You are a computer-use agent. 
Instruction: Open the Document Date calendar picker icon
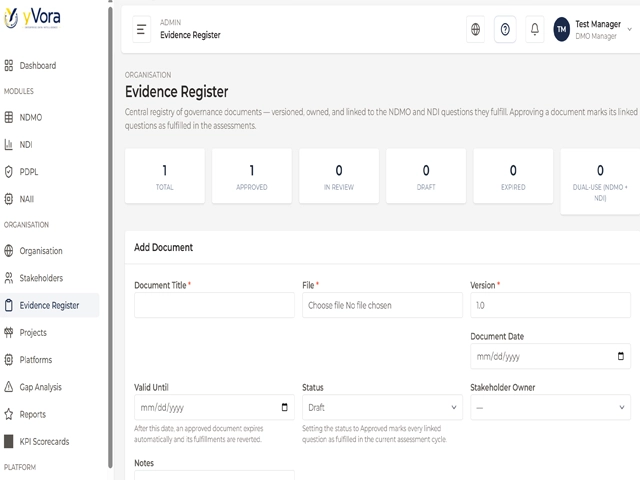(x=620, y=356)
